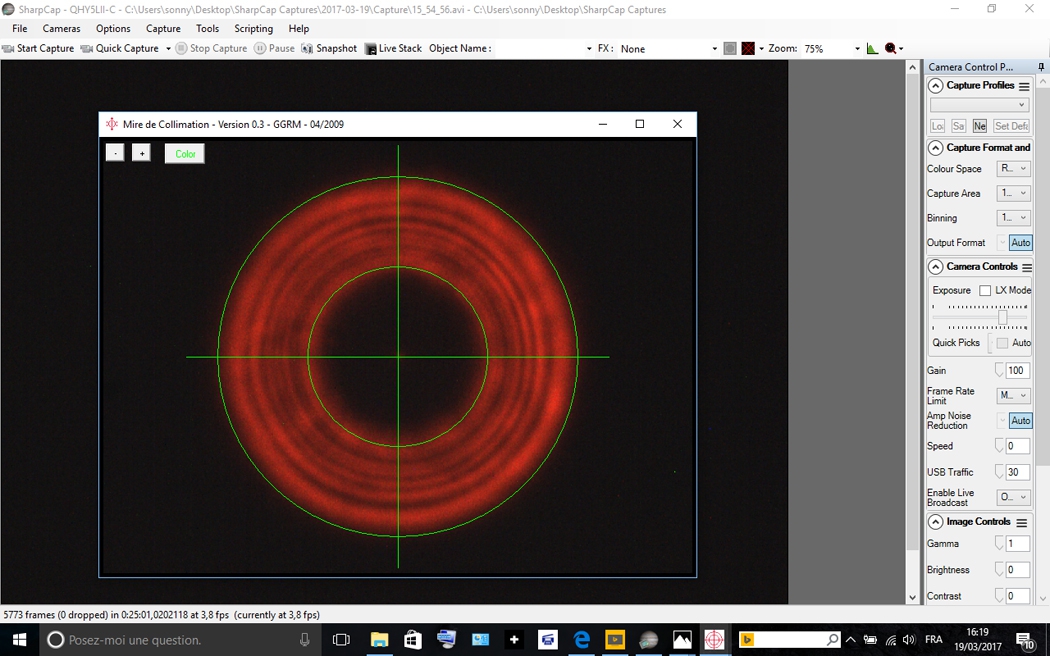Open the Capture Profiles combo box
The image size is (1050, 656).
point(980,104)
